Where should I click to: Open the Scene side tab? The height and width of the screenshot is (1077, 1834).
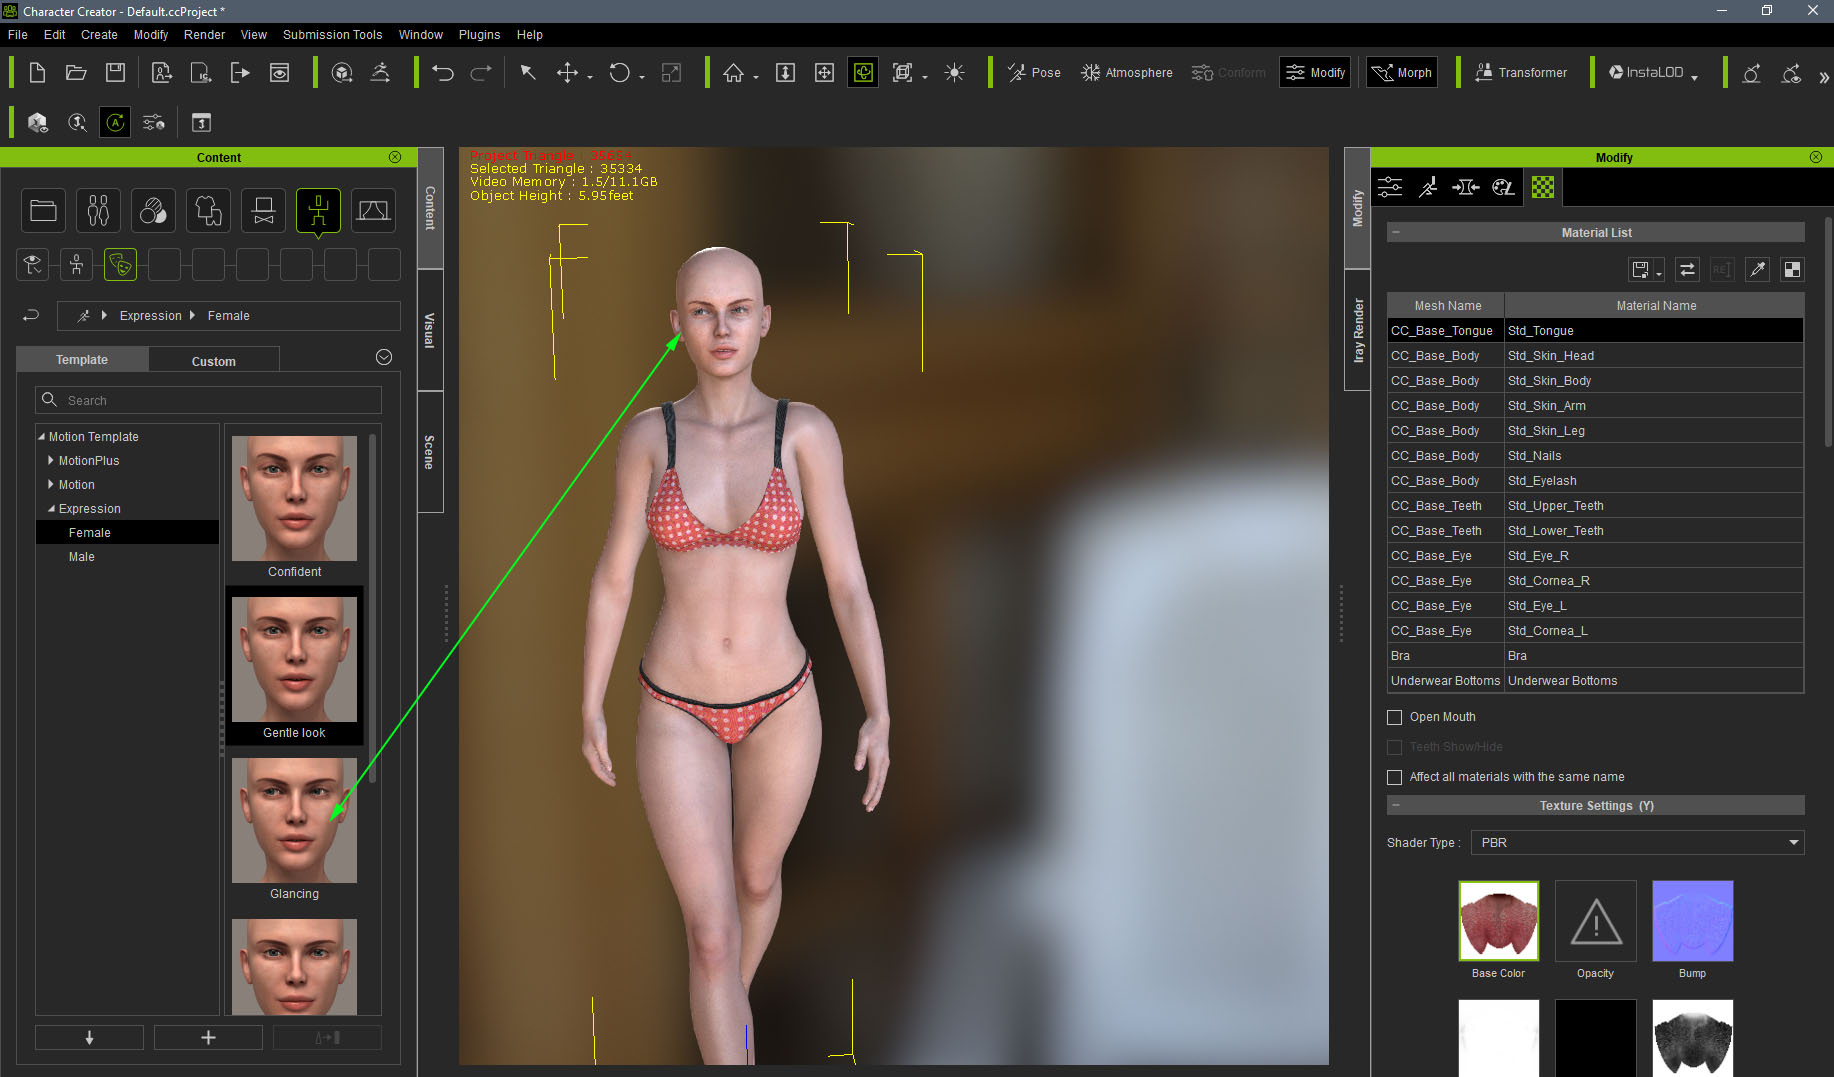pos(430,452)
